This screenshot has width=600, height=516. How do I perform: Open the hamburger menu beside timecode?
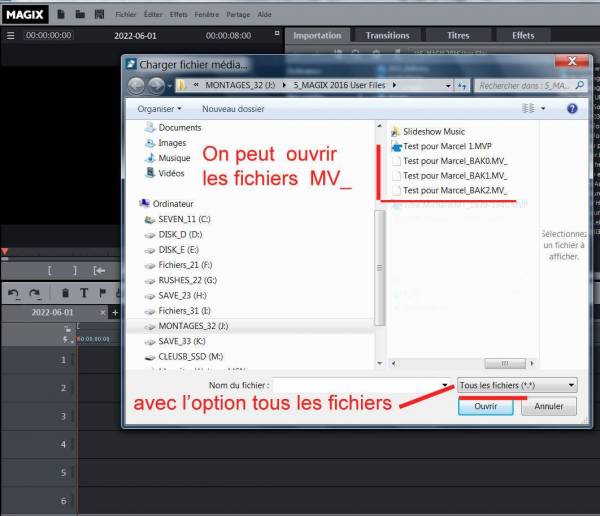pyautogui.click(x=10, y=35)
